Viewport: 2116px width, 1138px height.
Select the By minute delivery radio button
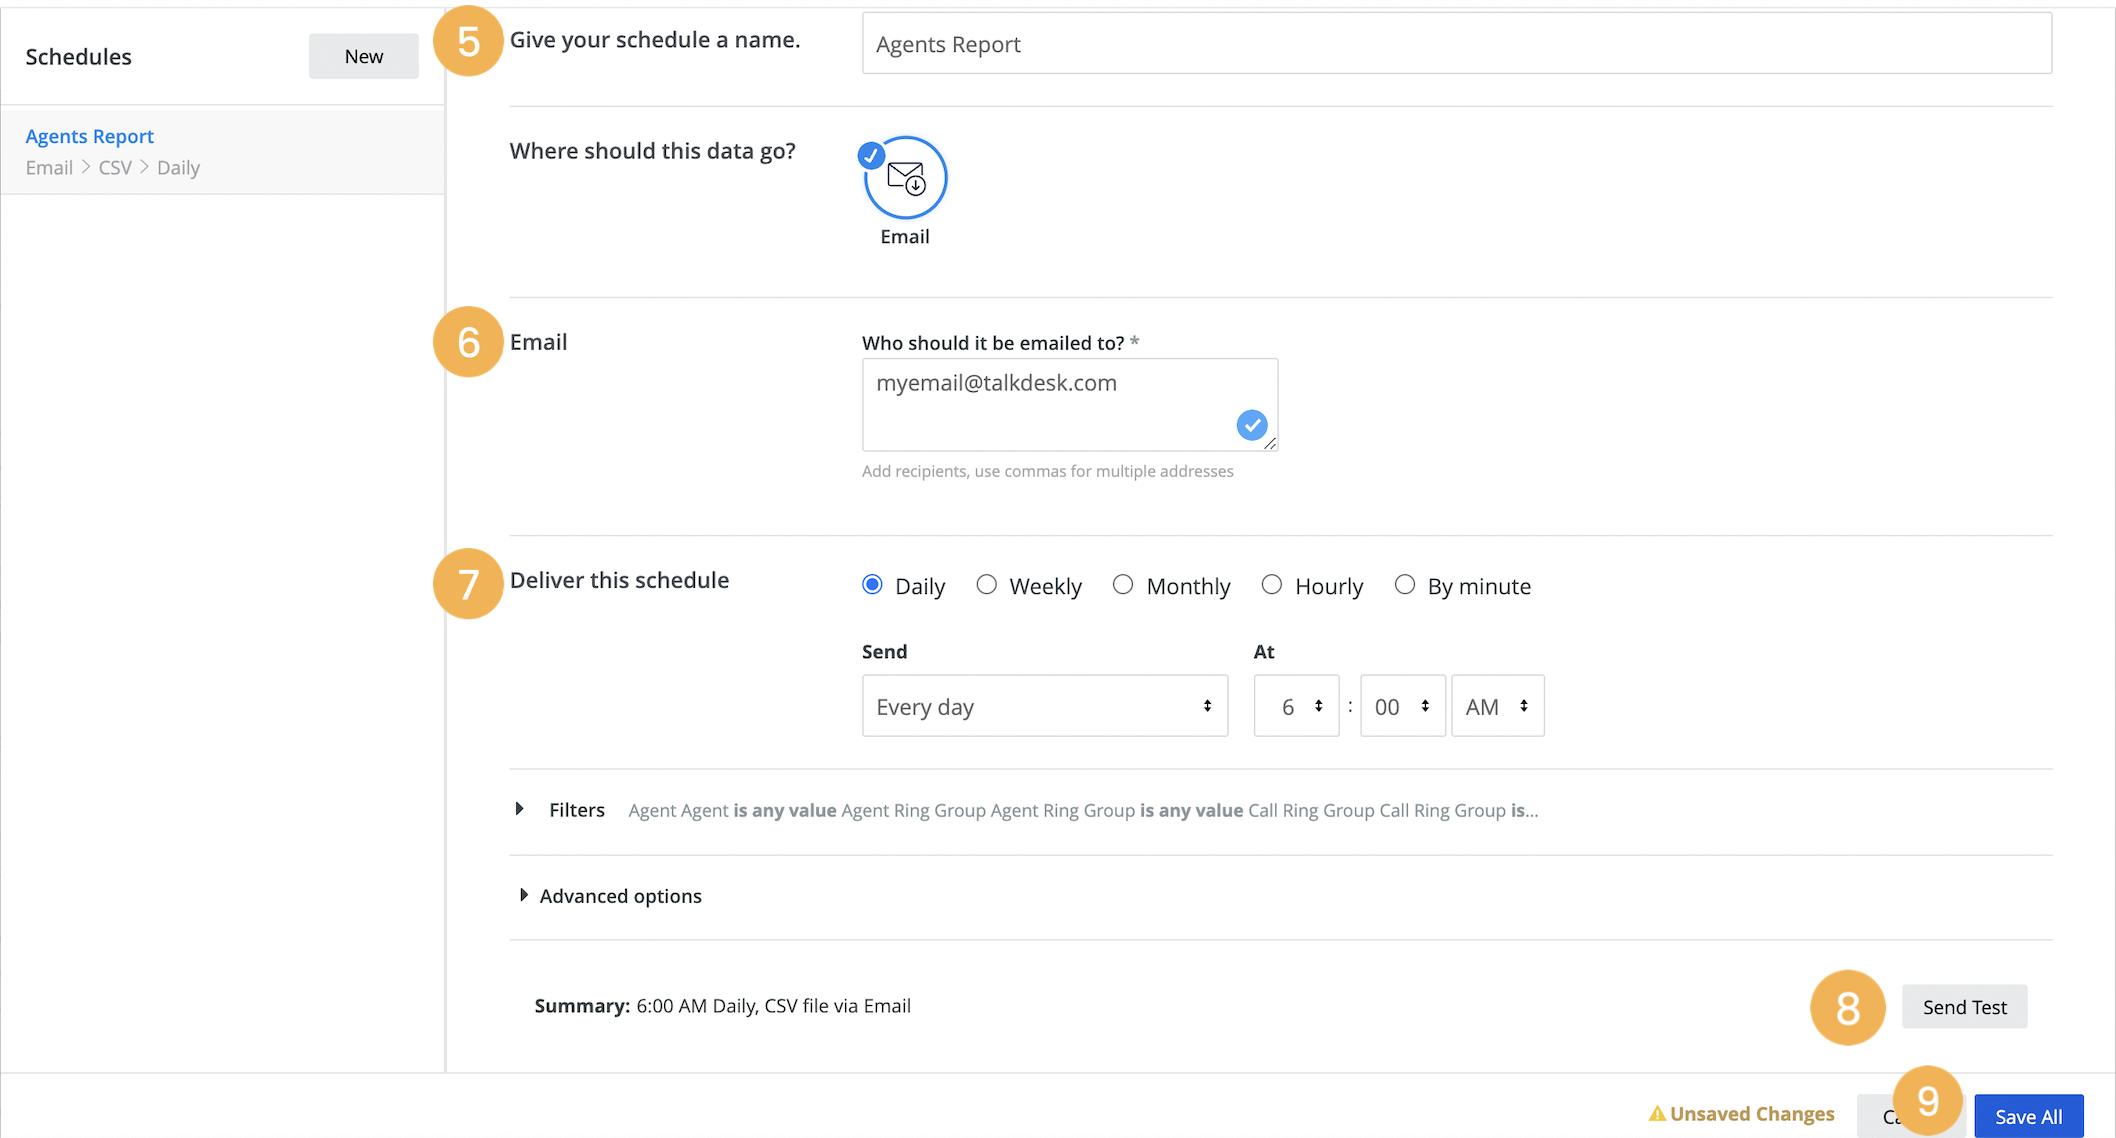[x=1405, y=585]
